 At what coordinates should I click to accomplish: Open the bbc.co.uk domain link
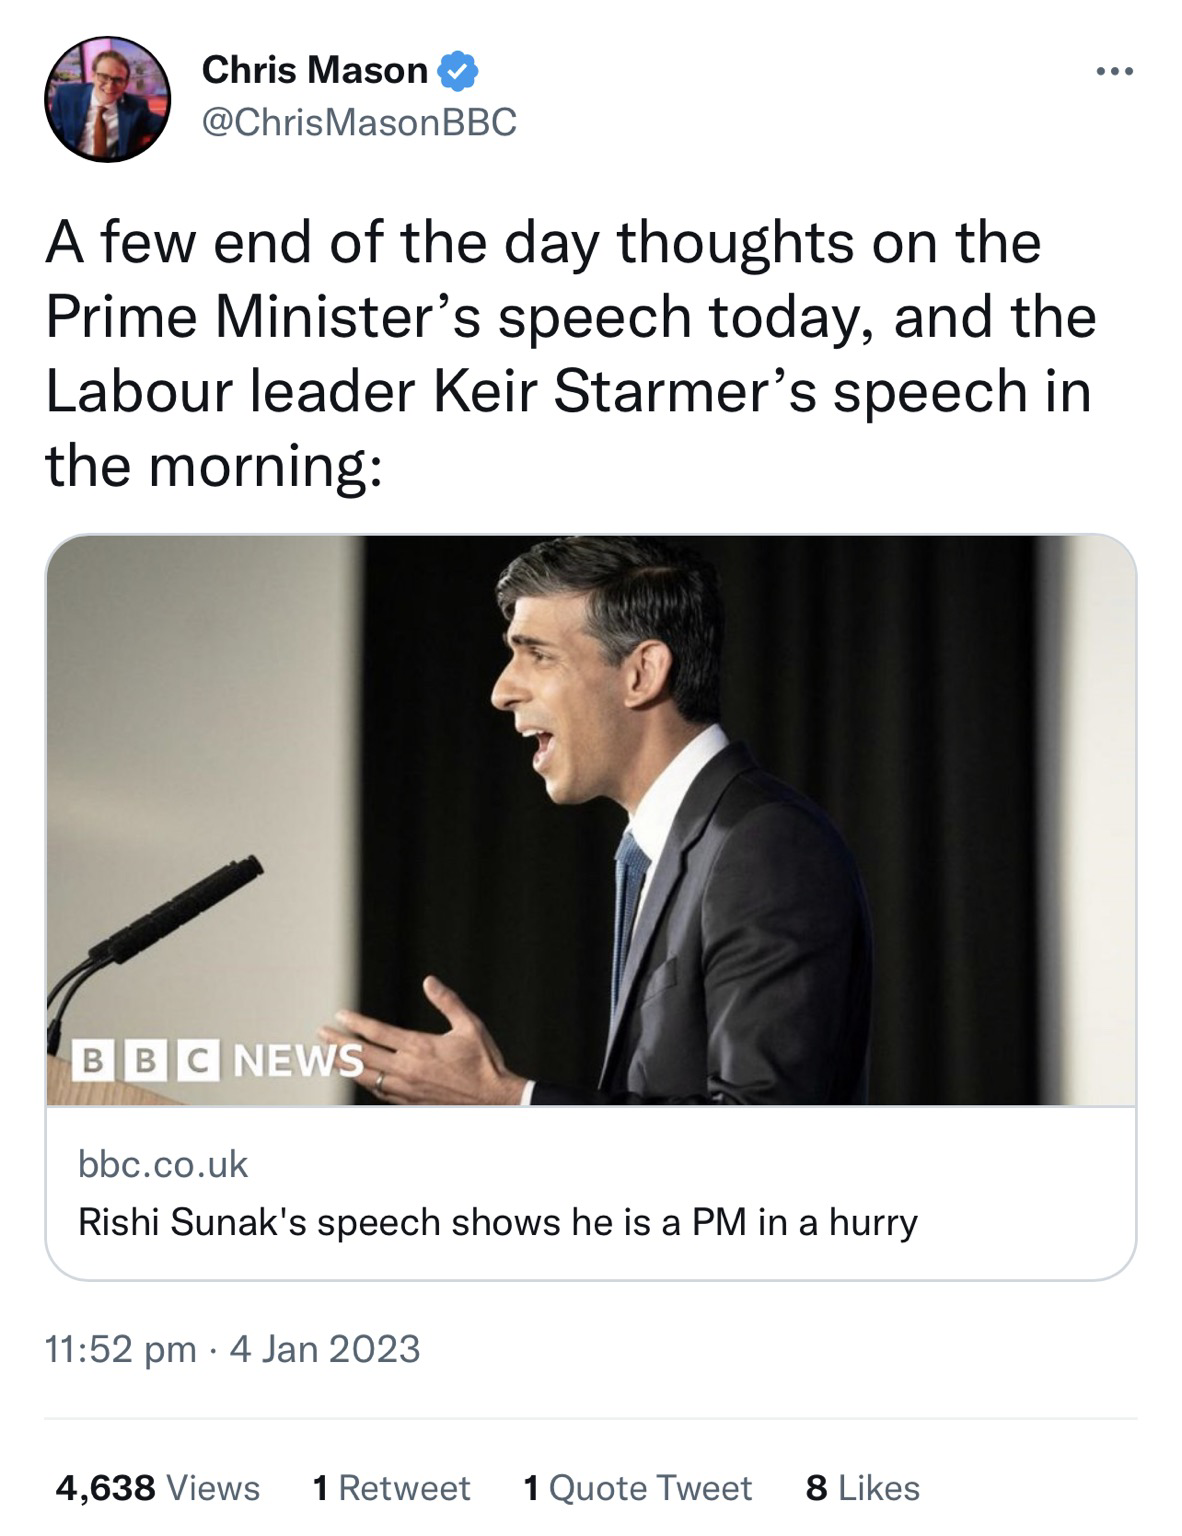click(163, 1164)
